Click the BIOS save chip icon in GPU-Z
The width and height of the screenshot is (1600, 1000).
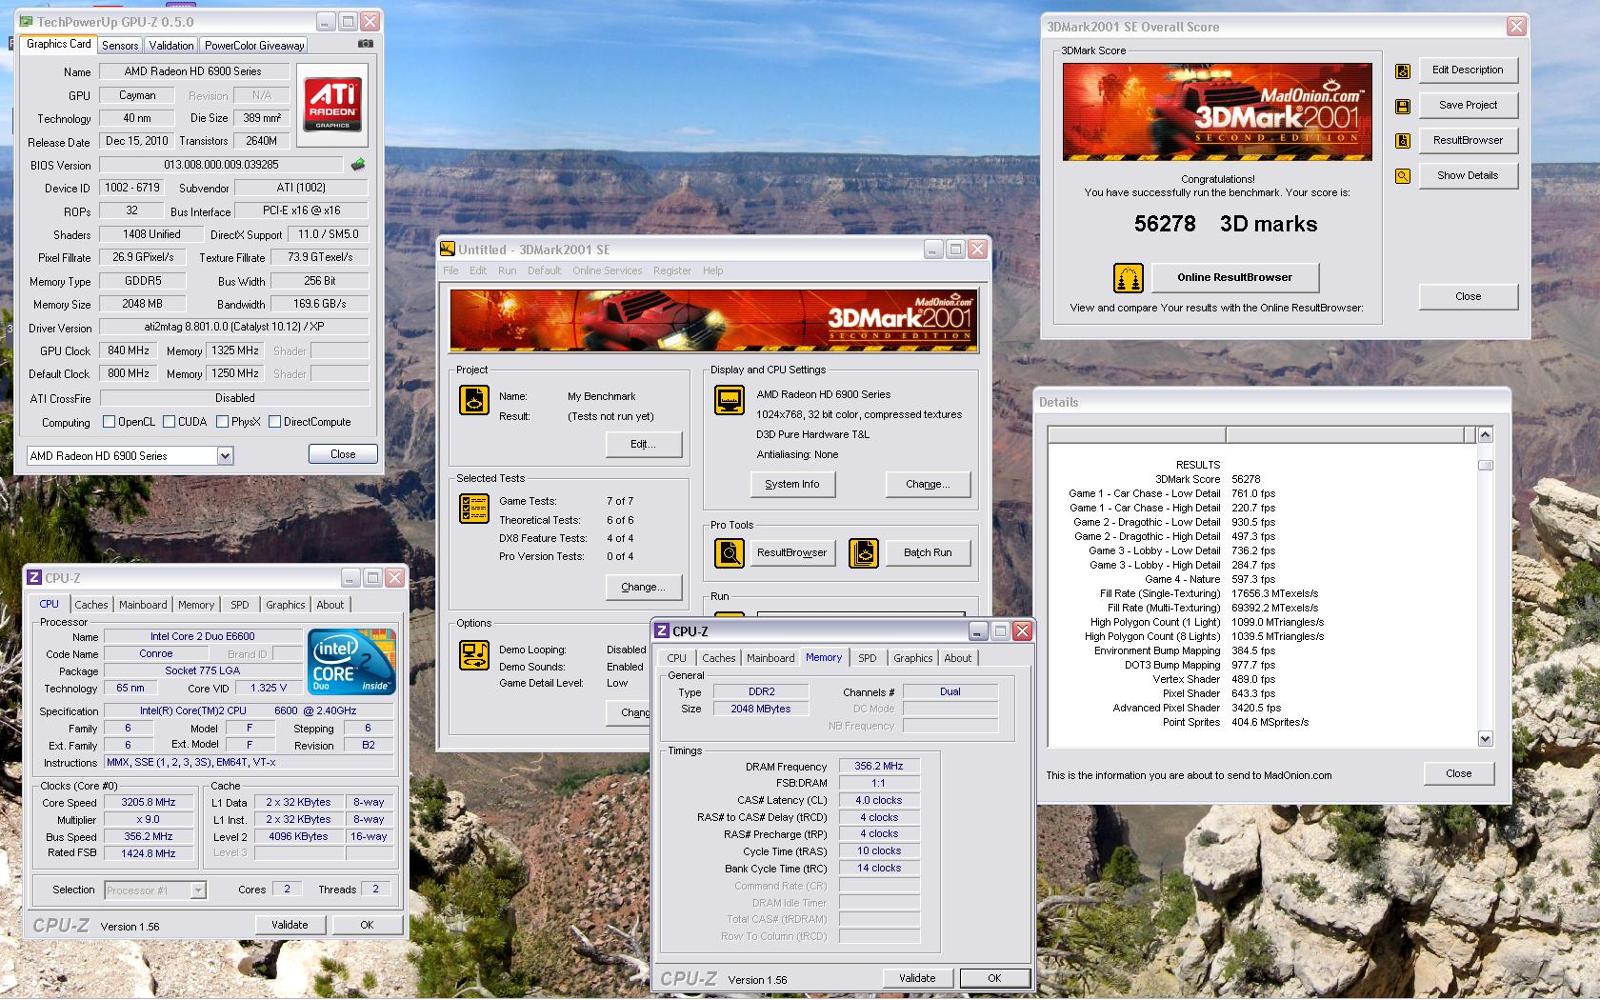358,164
